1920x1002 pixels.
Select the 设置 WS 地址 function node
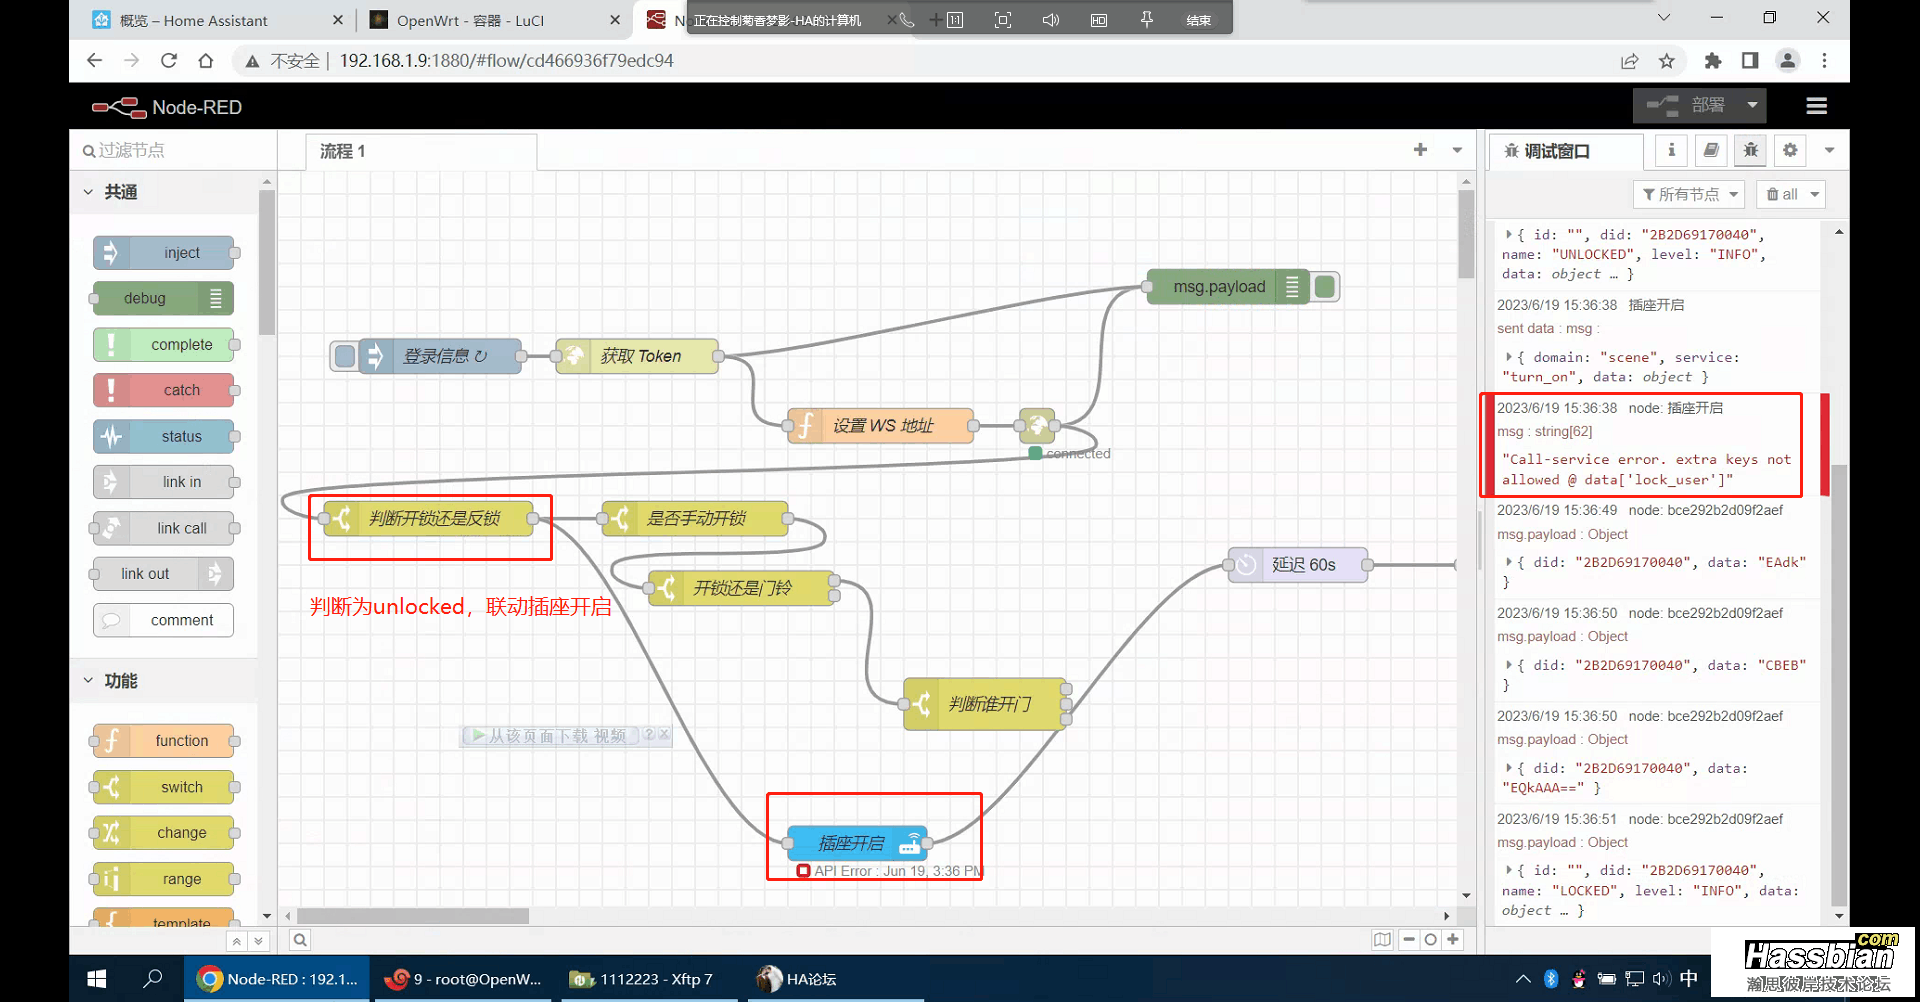[x=880, y=425]
